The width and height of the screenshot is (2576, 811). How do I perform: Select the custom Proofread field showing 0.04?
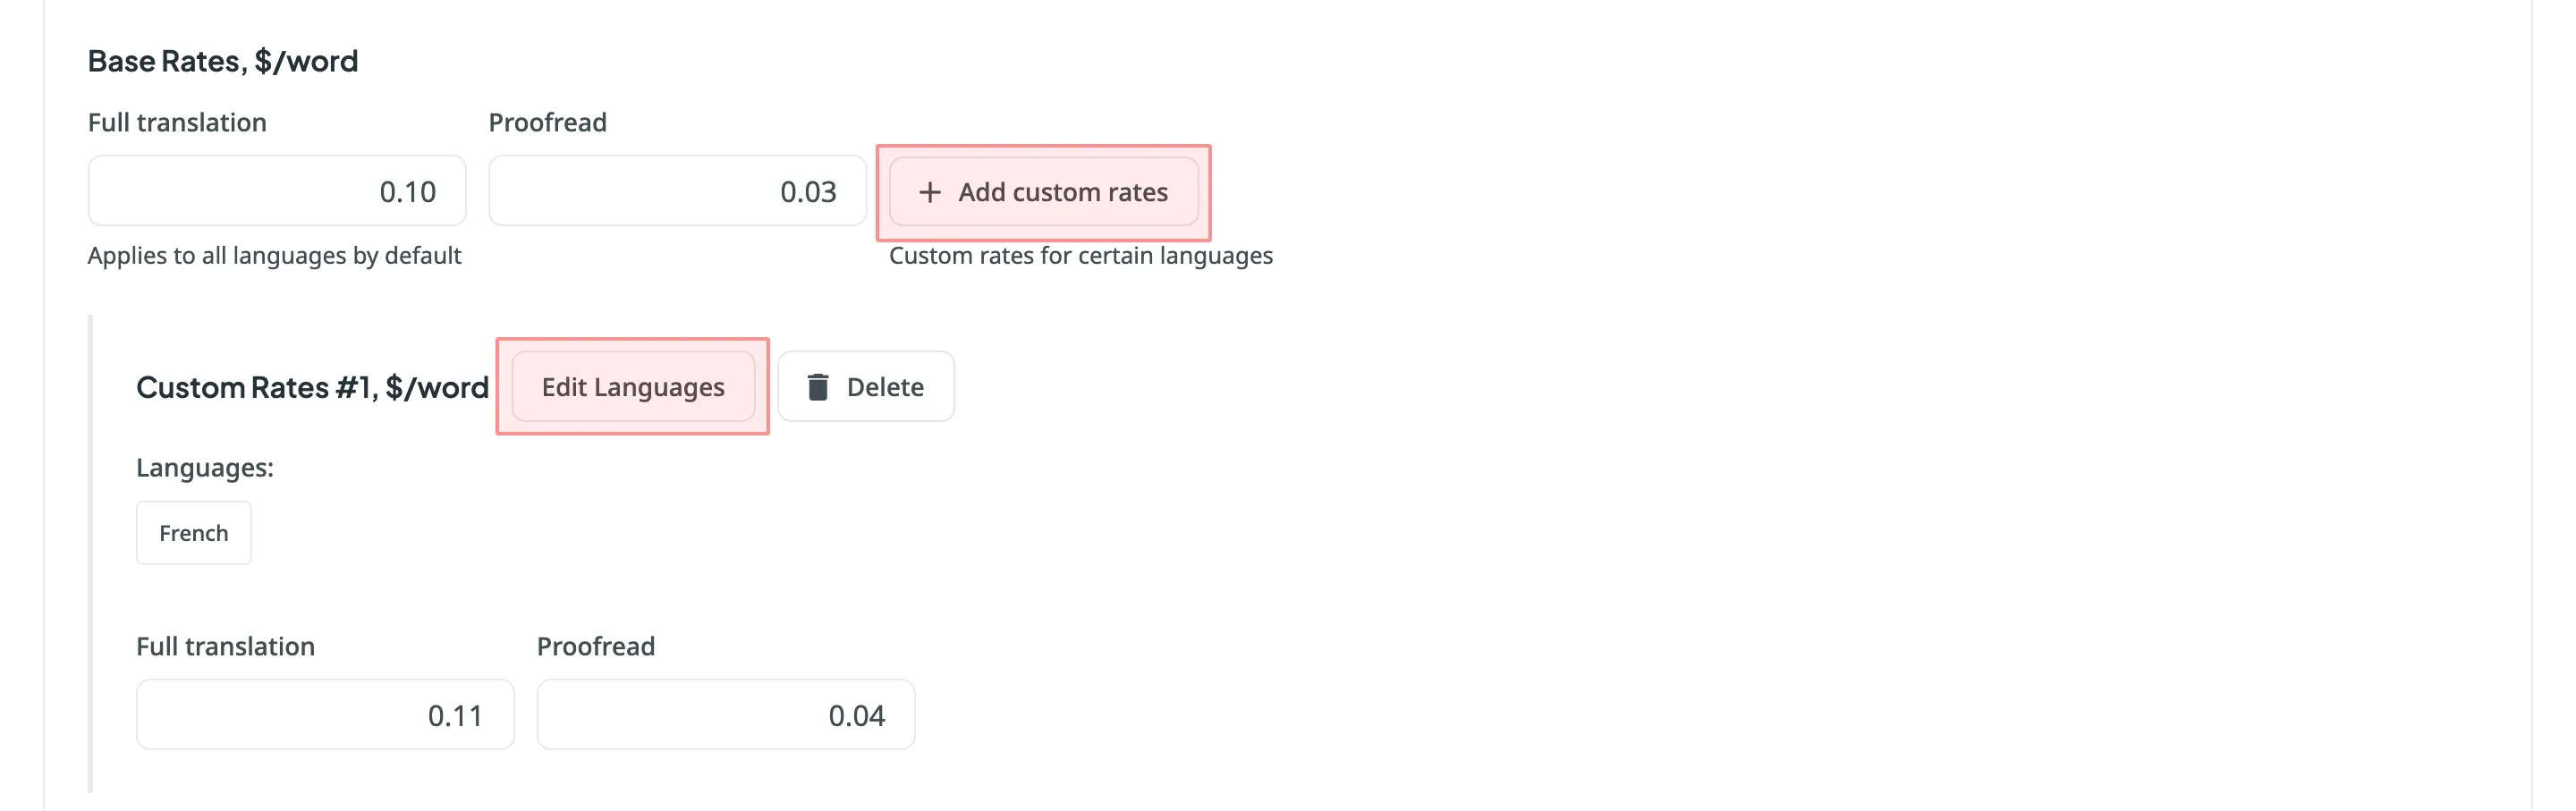pos(725,713)
